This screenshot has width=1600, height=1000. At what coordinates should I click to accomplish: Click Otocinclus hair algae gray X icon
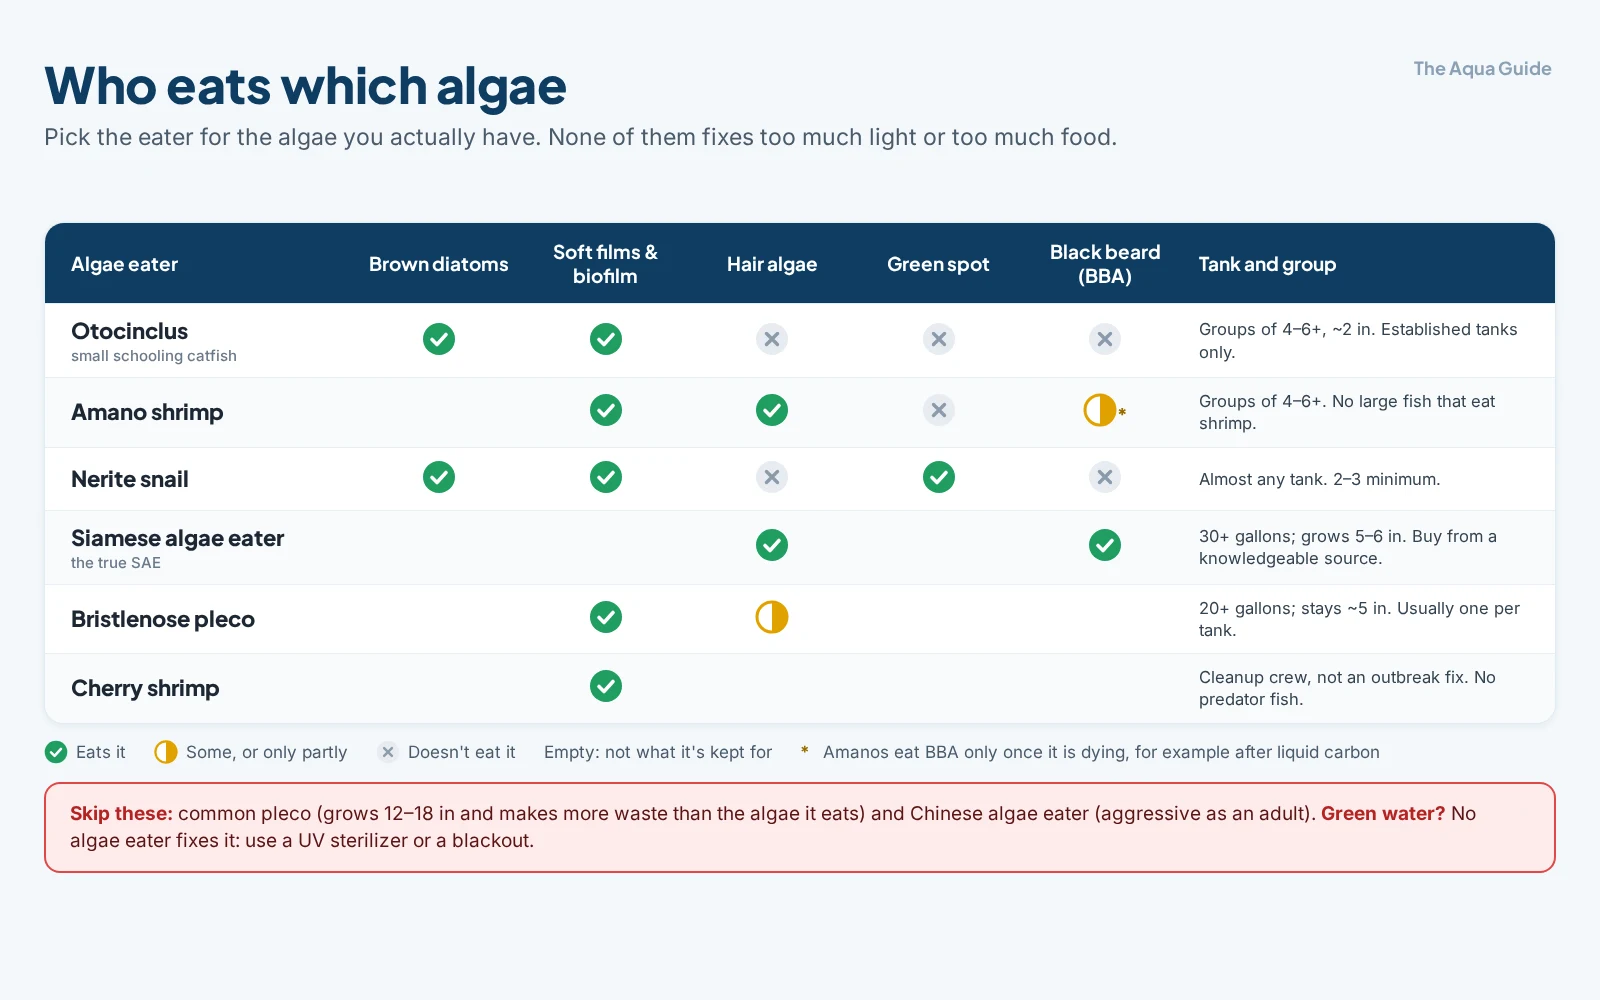[771, 339]
